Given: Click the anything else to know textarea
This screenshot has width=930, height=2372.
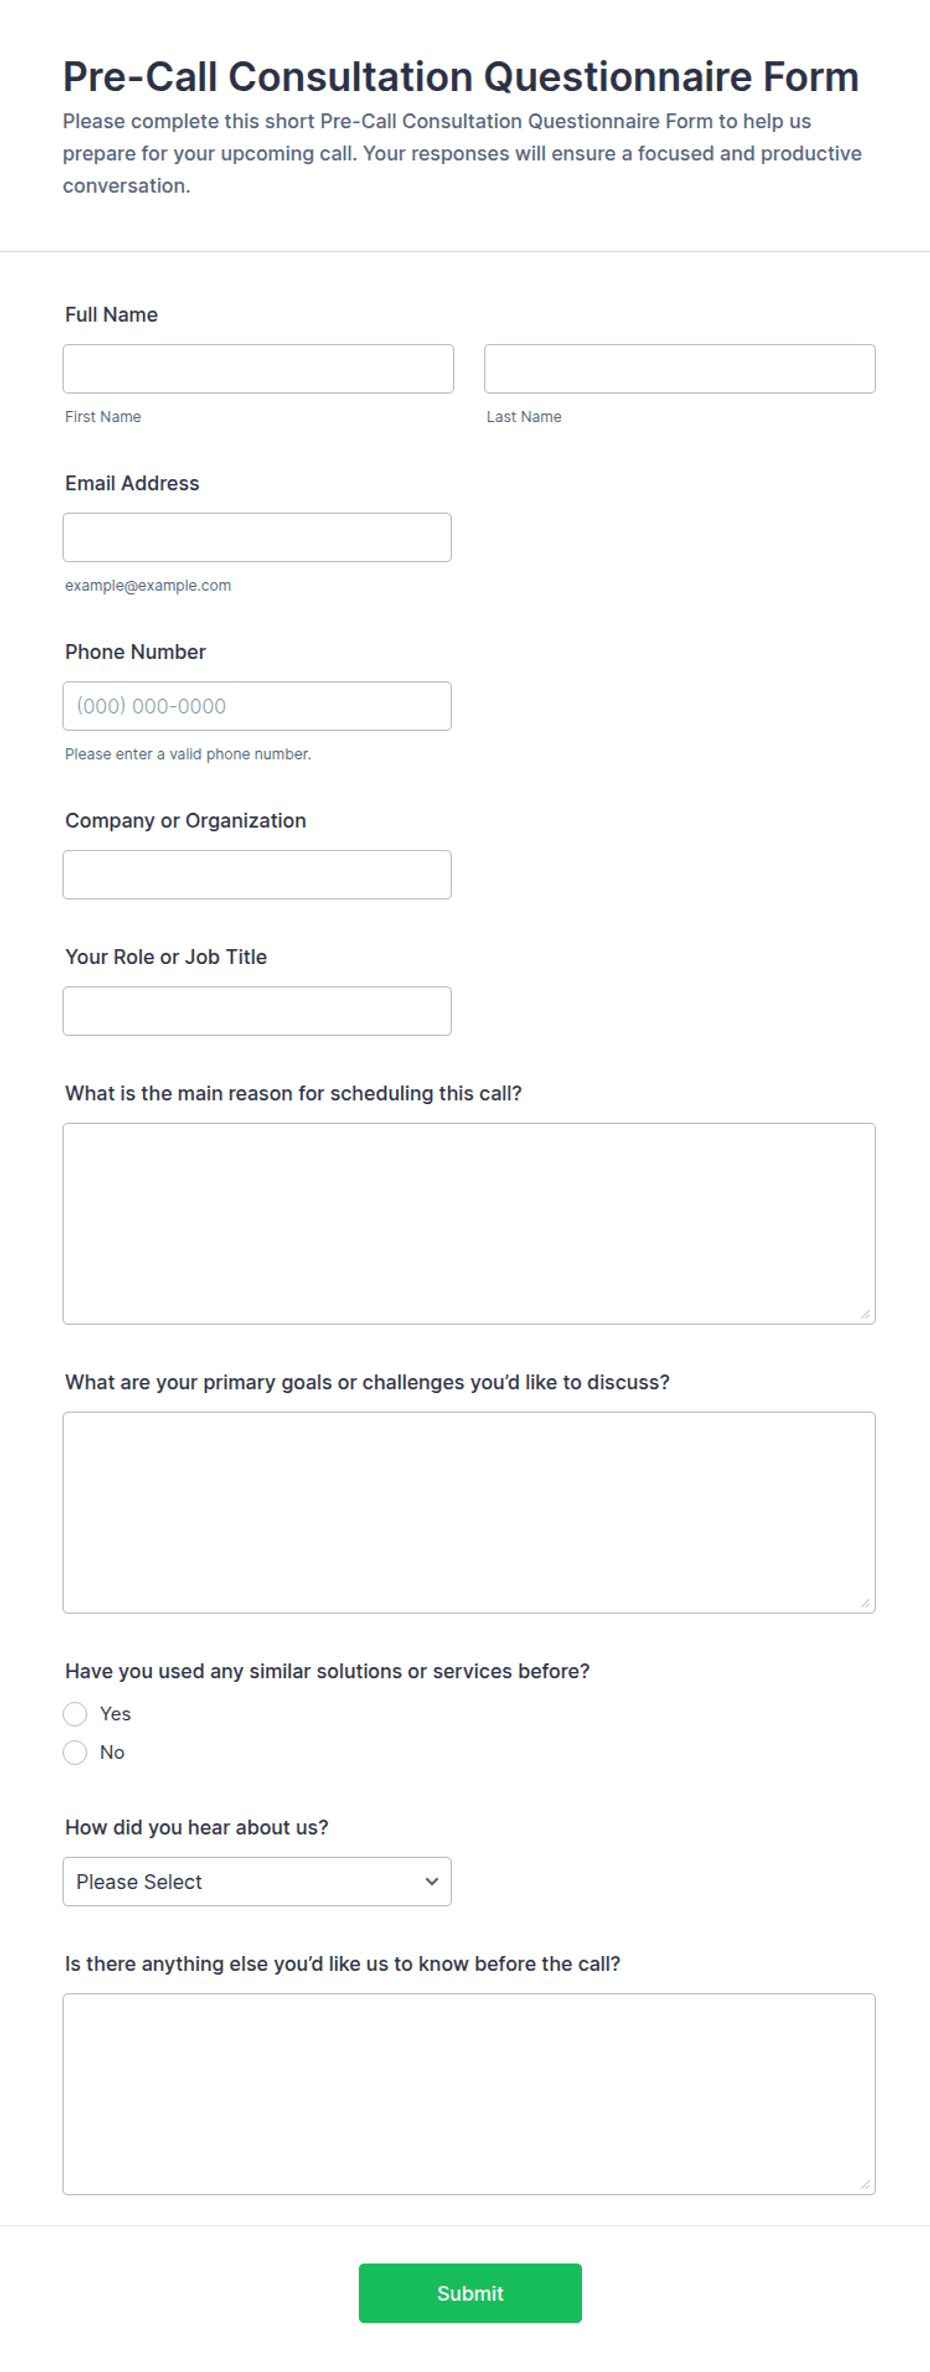Looking at the screenshot, I should coord(469,2095).
